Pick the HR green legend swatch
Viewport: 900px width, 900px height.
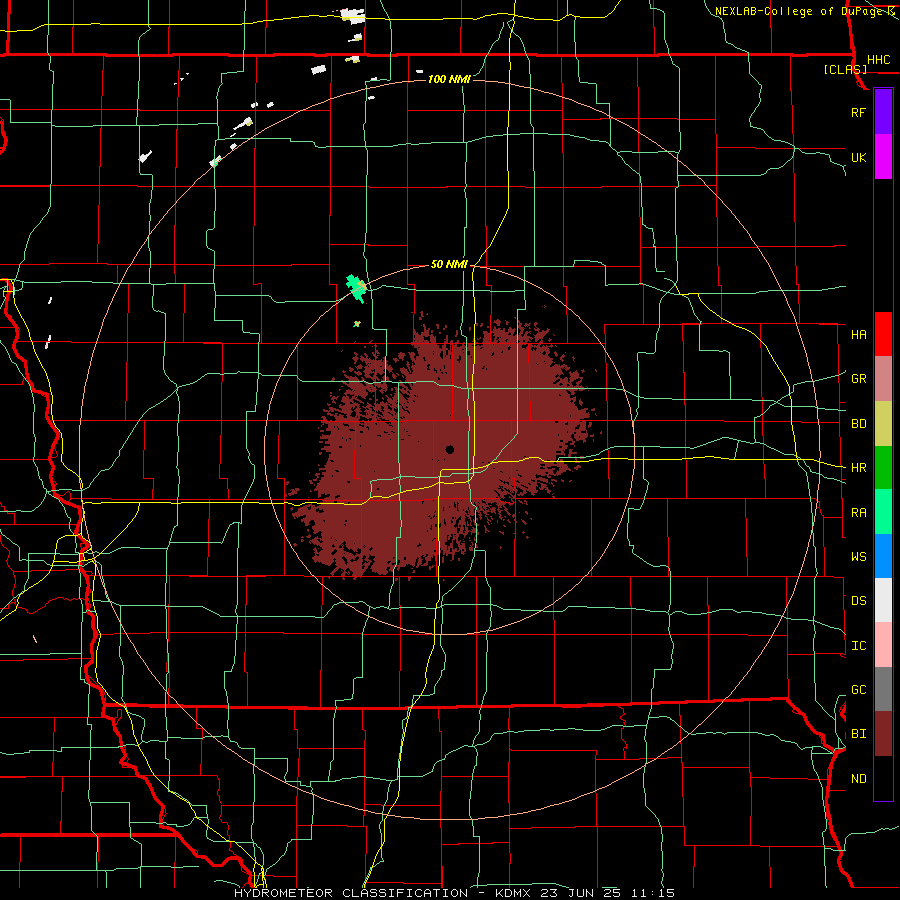[x=883, y=467]
